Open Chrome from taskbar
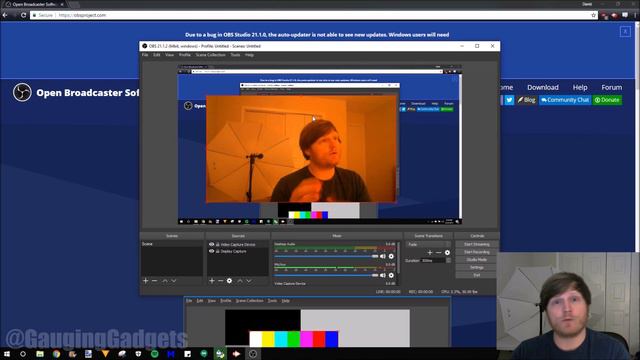640x360 pixels. coord(56,354)
